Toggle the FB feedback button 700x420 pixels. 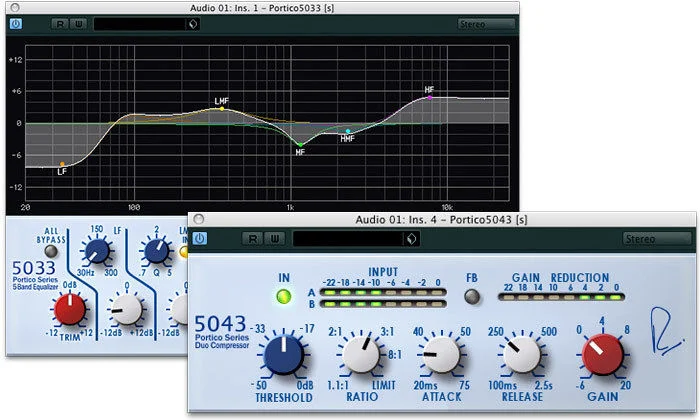(472, 297)
